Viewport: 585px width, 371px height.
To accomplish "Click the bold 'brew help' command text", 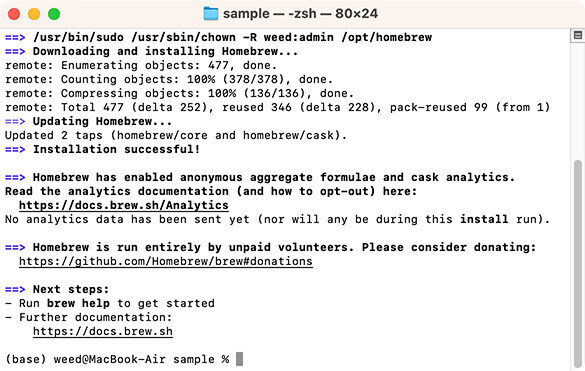I will point(78,303).
